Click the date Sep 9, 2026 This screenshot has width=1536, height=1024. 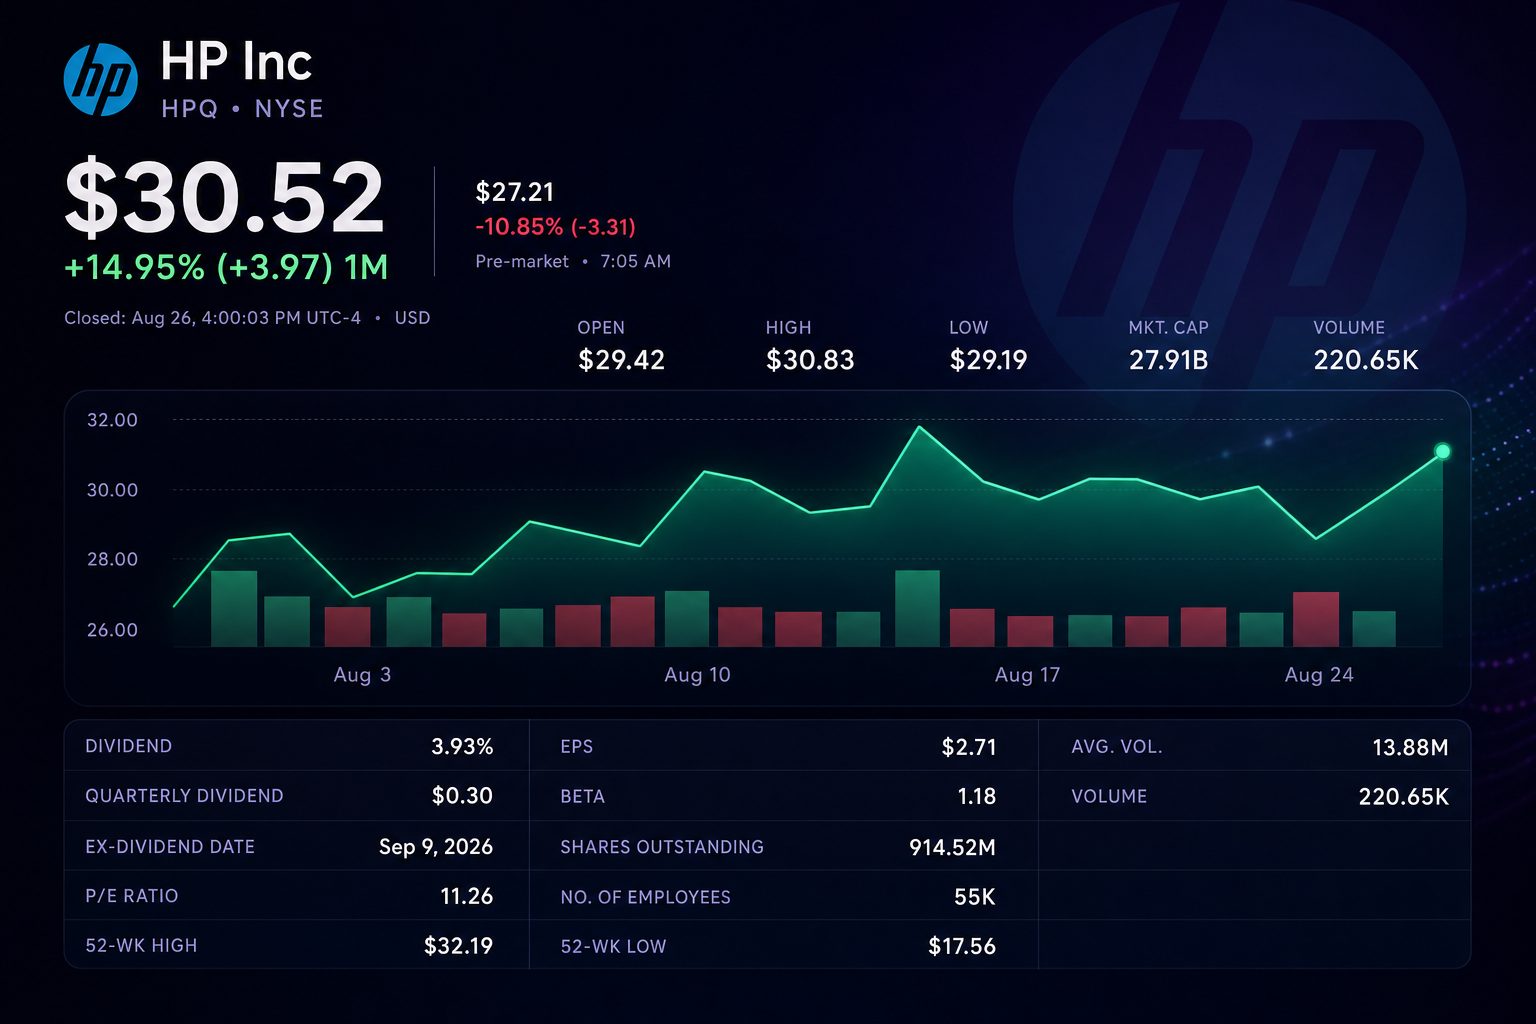point(436,847)
